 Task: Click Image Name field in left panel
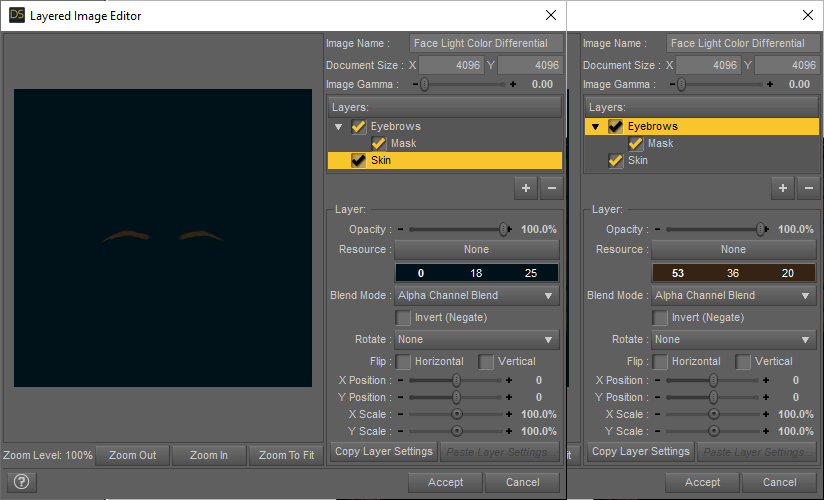point(486,43)
